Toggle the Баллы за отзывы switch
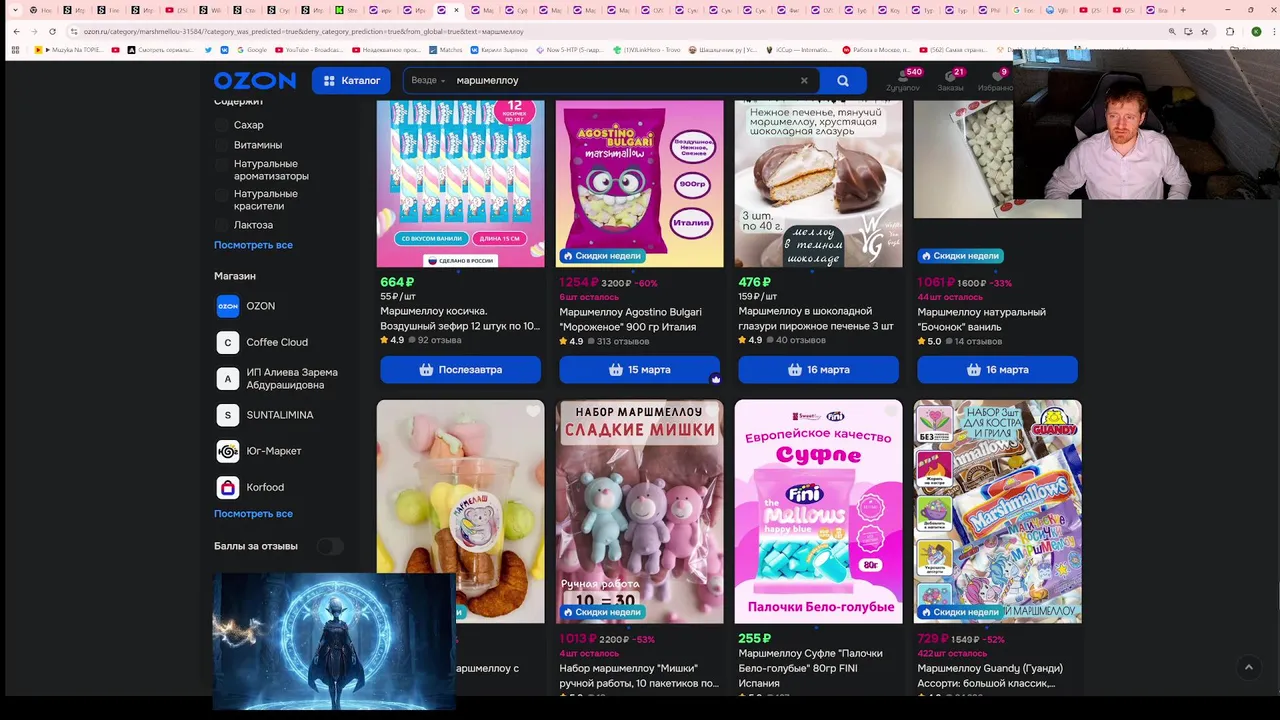1280x720 pixels. (x=330, y=546)
